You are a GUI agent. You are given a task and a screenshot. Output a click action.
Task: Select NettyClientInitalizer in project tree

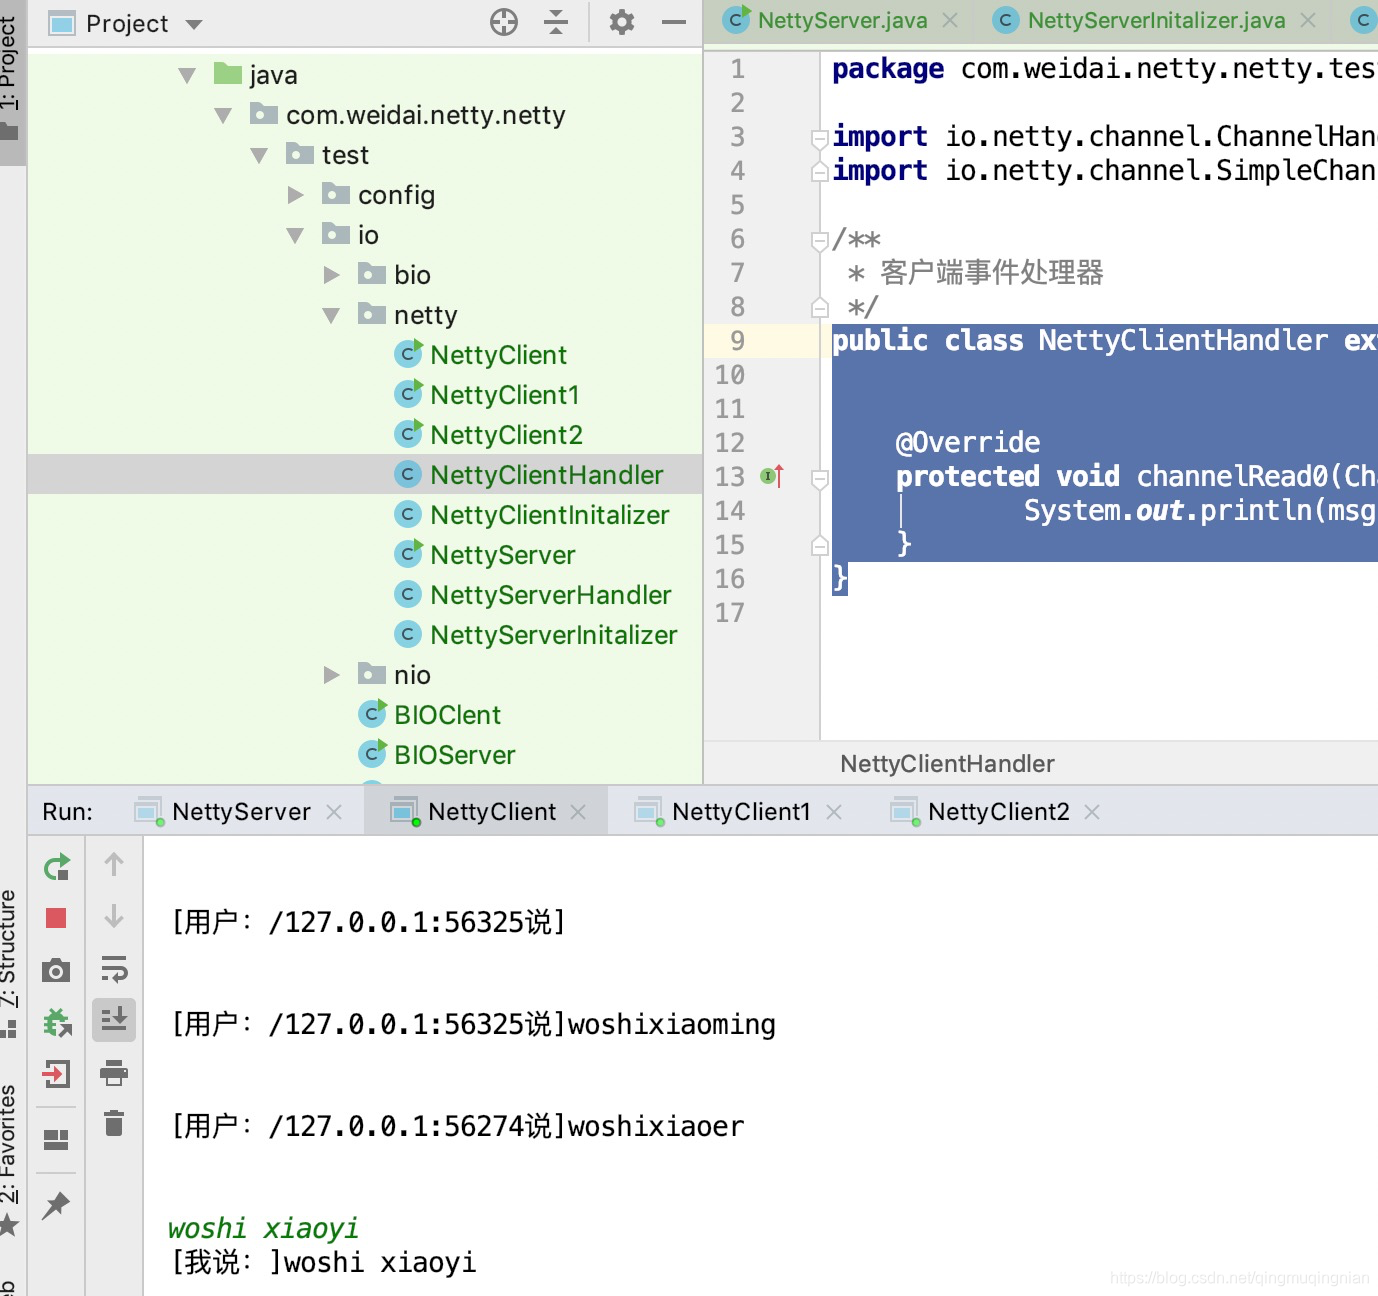coord(550,515)
